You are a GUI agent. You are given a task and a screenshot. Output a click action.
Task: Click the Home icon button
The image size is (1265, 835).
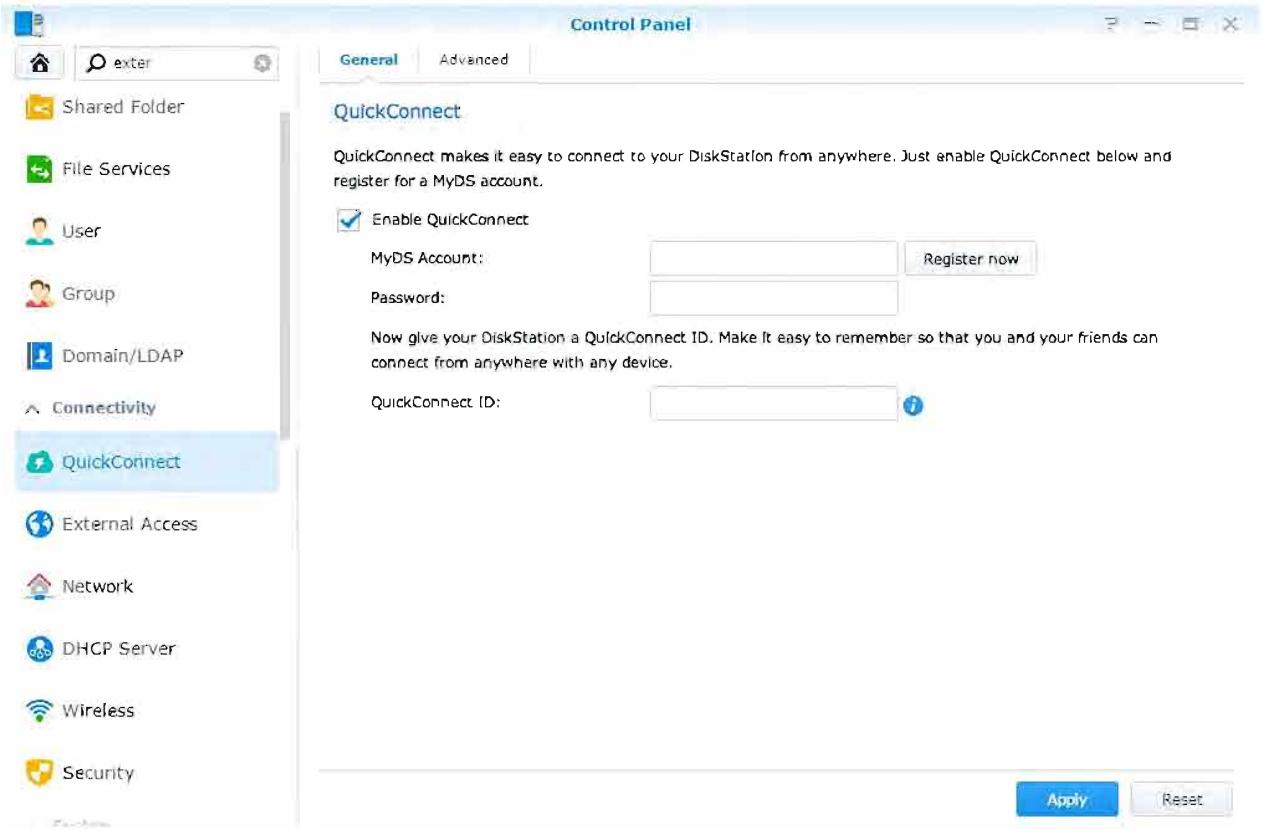[41, 63]
